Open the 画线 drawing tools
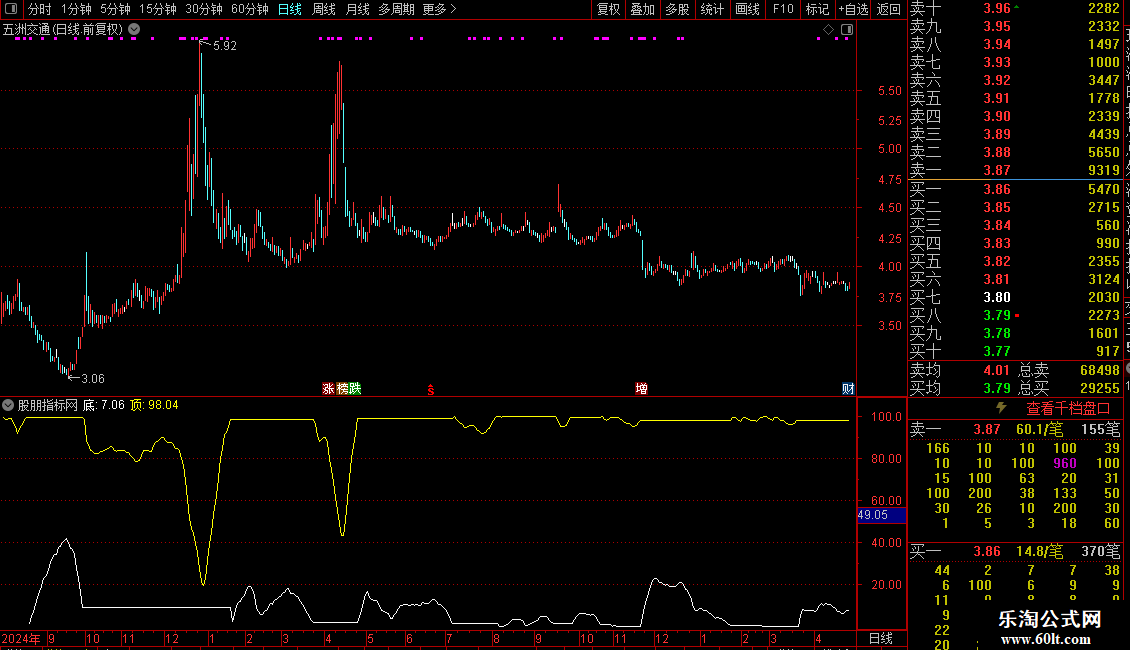 point(747,9)
